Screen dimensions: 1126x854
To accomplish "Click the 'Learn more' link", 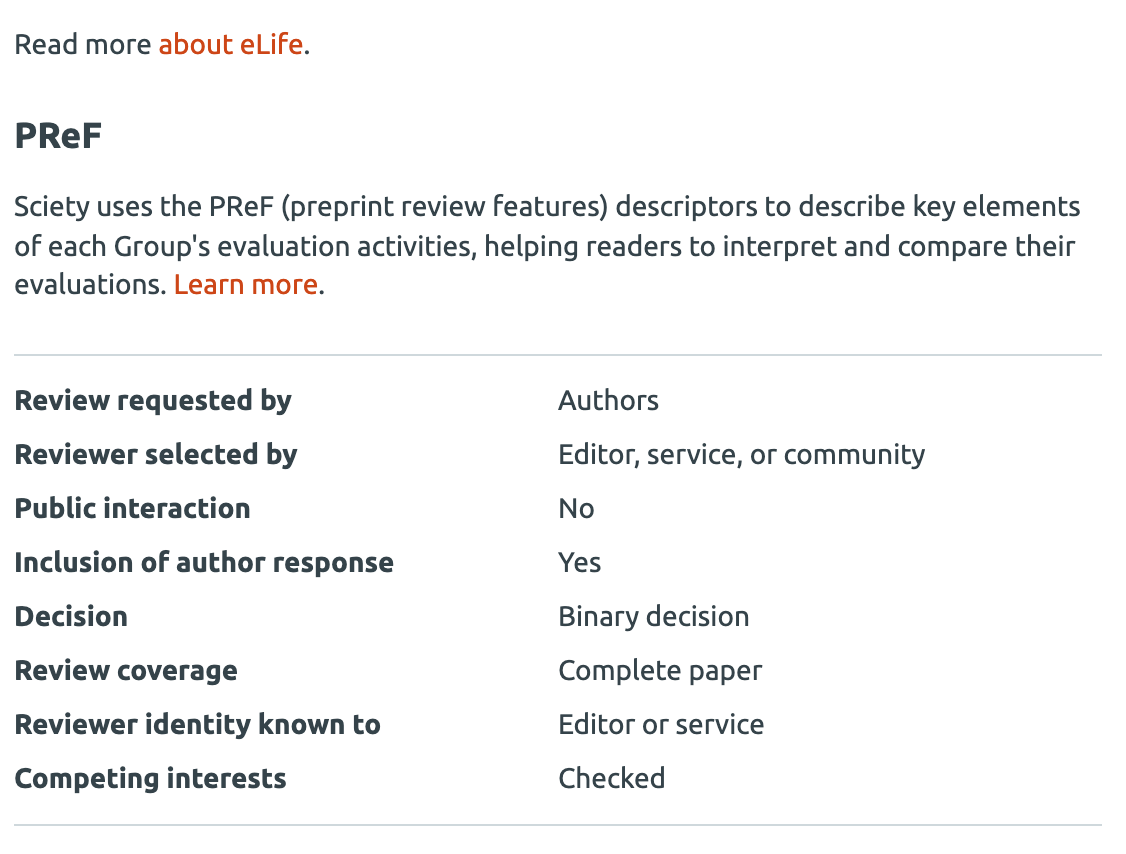I will [245, 285].
